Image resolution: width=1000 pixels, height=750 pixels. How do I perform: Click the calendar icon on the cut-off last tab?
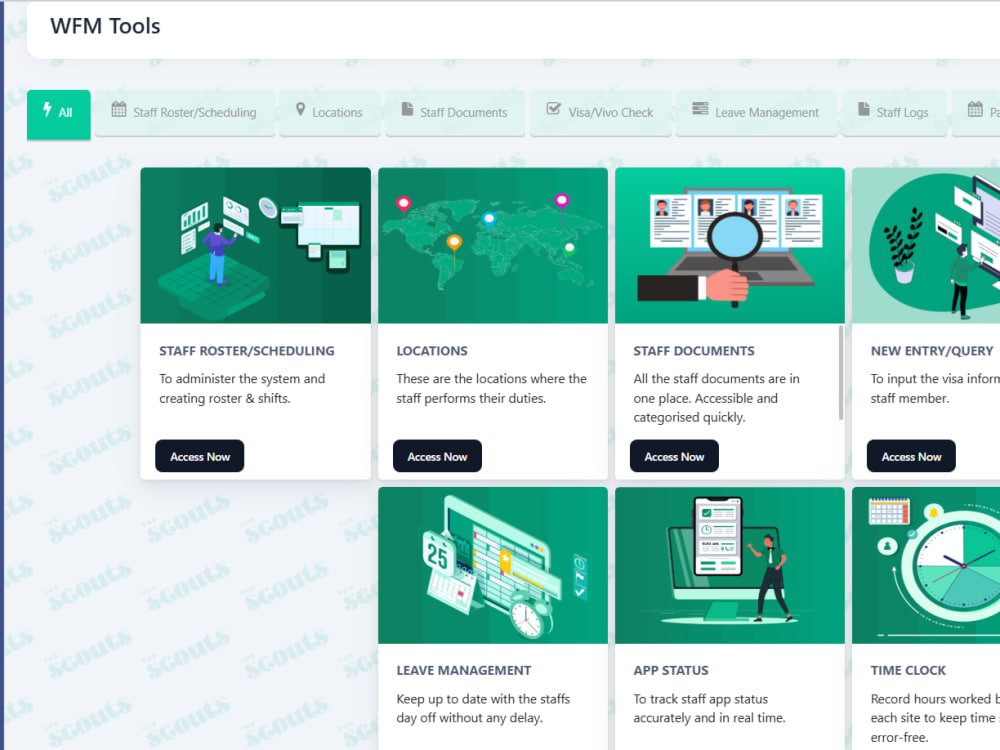click(x=975, y=109)
